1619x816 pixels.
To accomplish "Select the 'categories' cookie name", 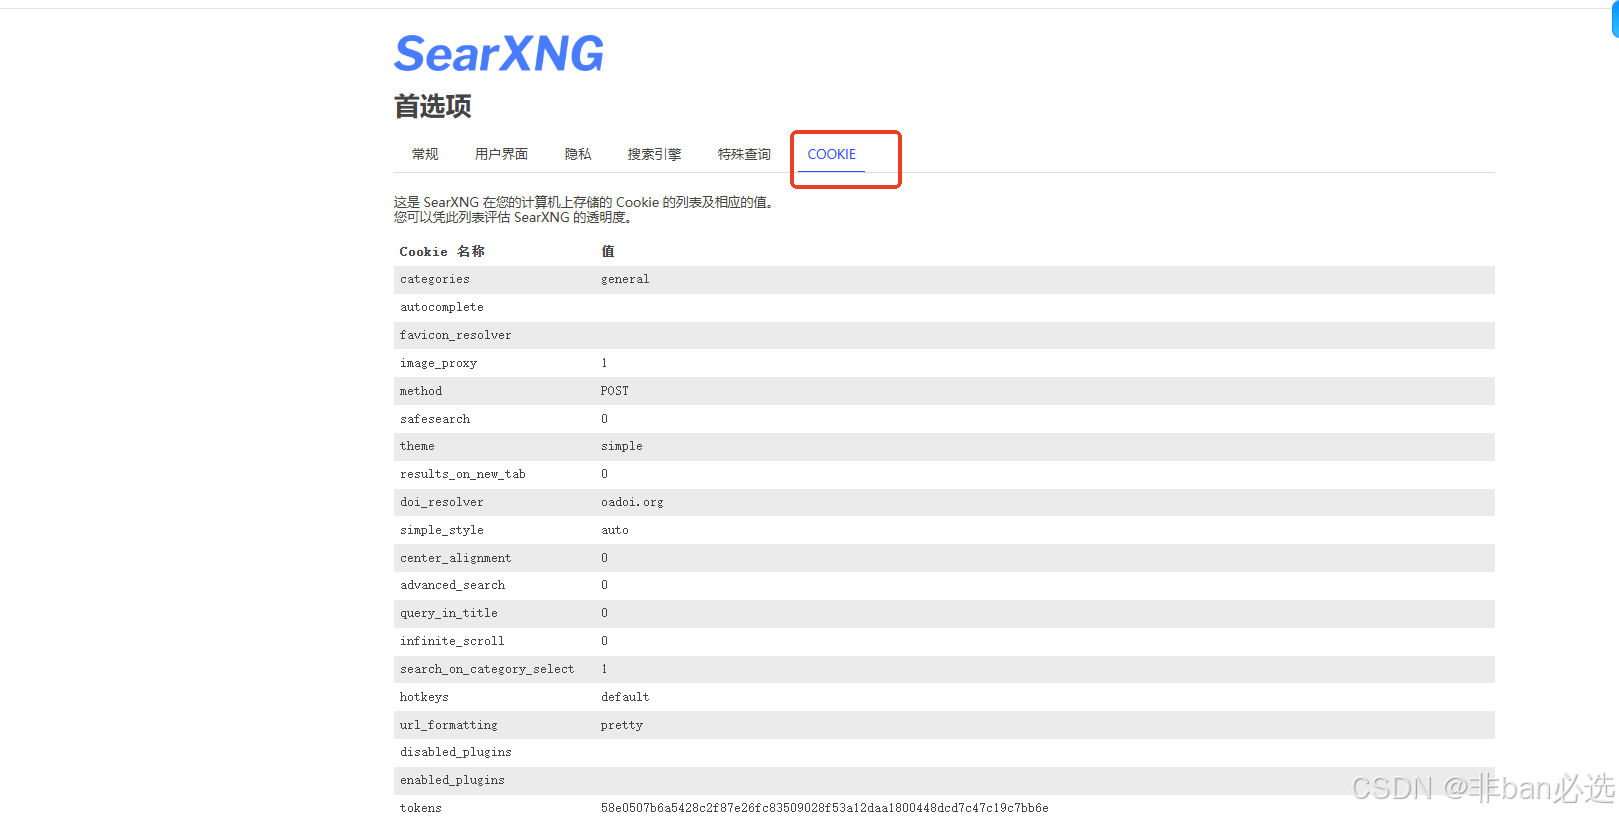I will pos(435,280).
